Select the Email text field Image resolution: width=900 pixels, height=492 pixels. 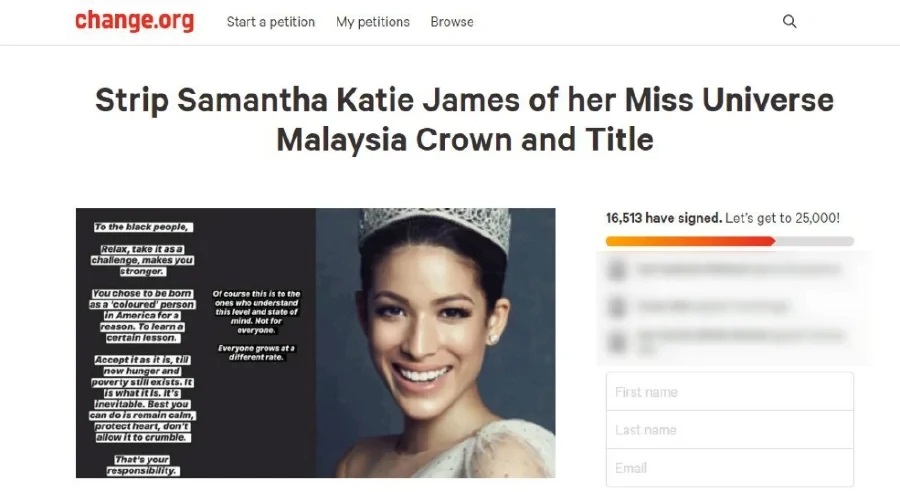[730, 467]
